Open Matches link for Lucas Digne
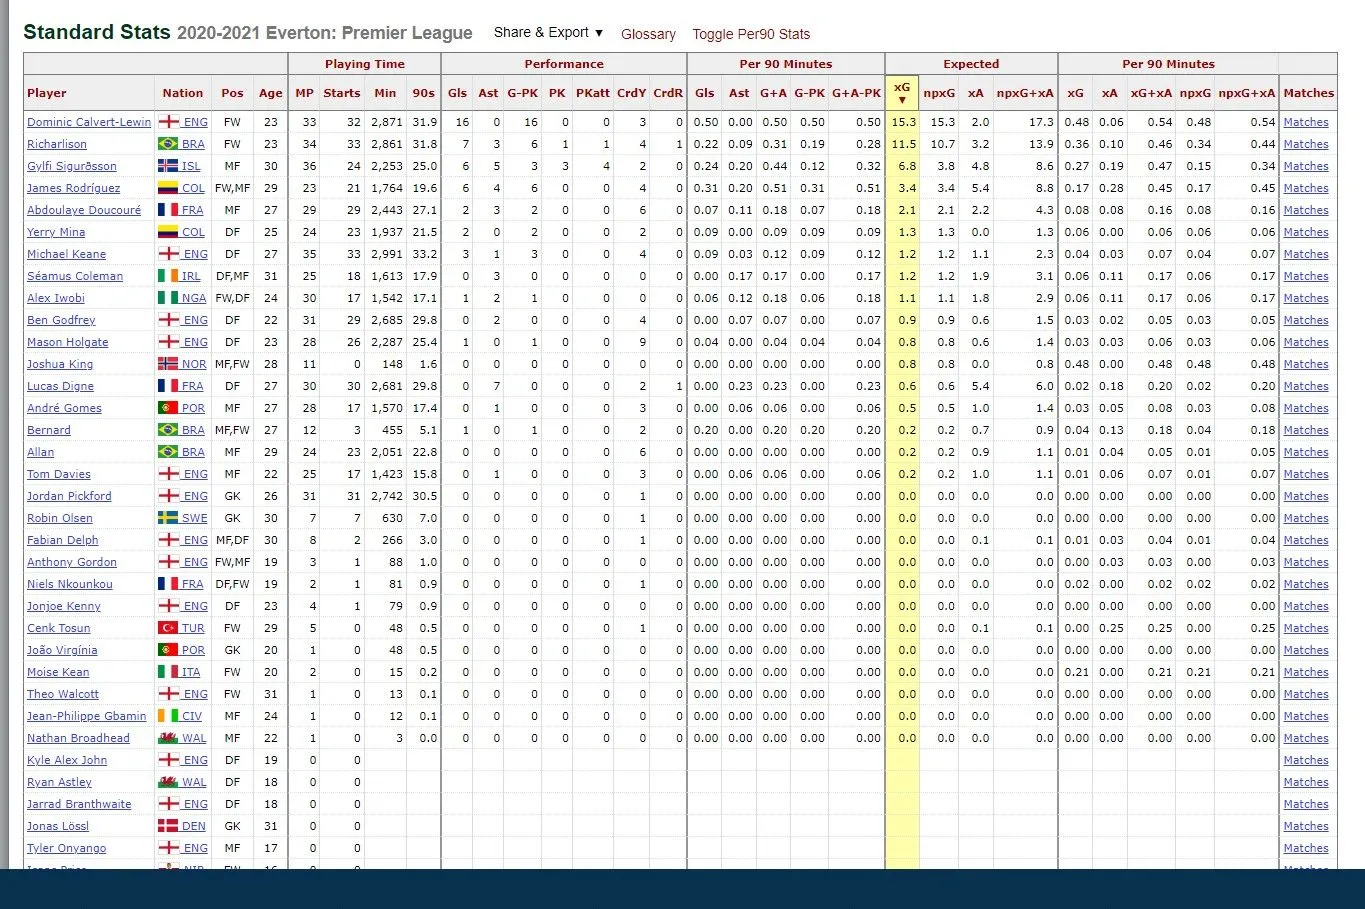Viewport: 1365px width, 909px height. click(x=1306, y=386)
